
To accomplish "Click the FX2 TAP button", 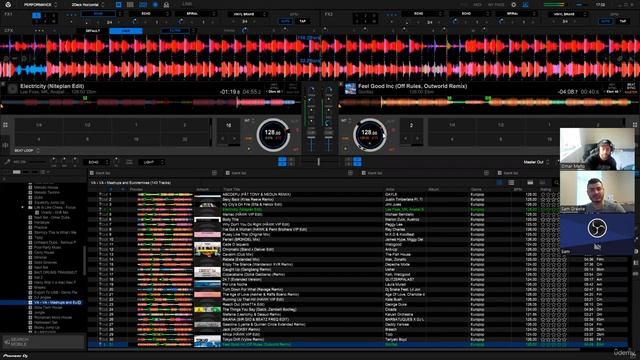I will coord(623,21).
